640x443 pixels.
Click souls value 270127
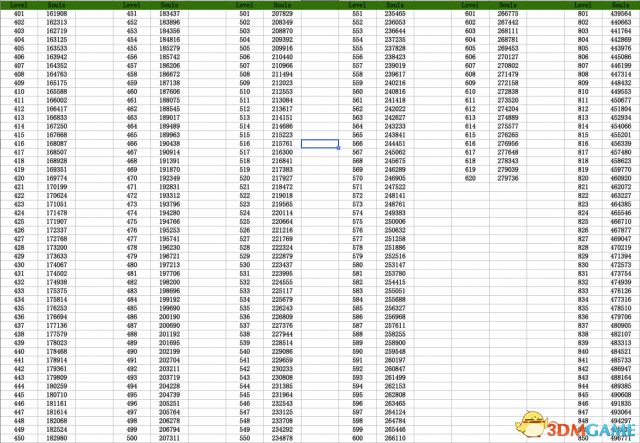(x=508, y=57)
